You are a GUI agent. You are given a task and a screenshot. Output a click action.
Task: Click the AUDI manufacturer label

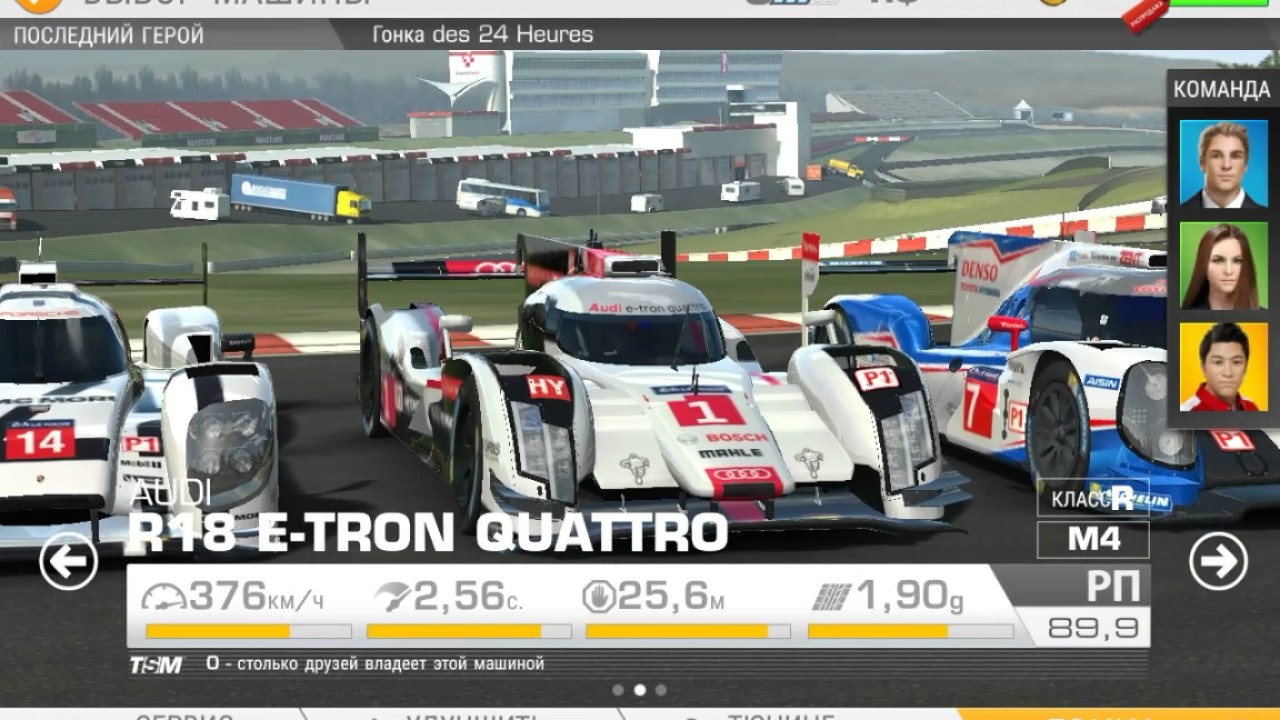171,493
